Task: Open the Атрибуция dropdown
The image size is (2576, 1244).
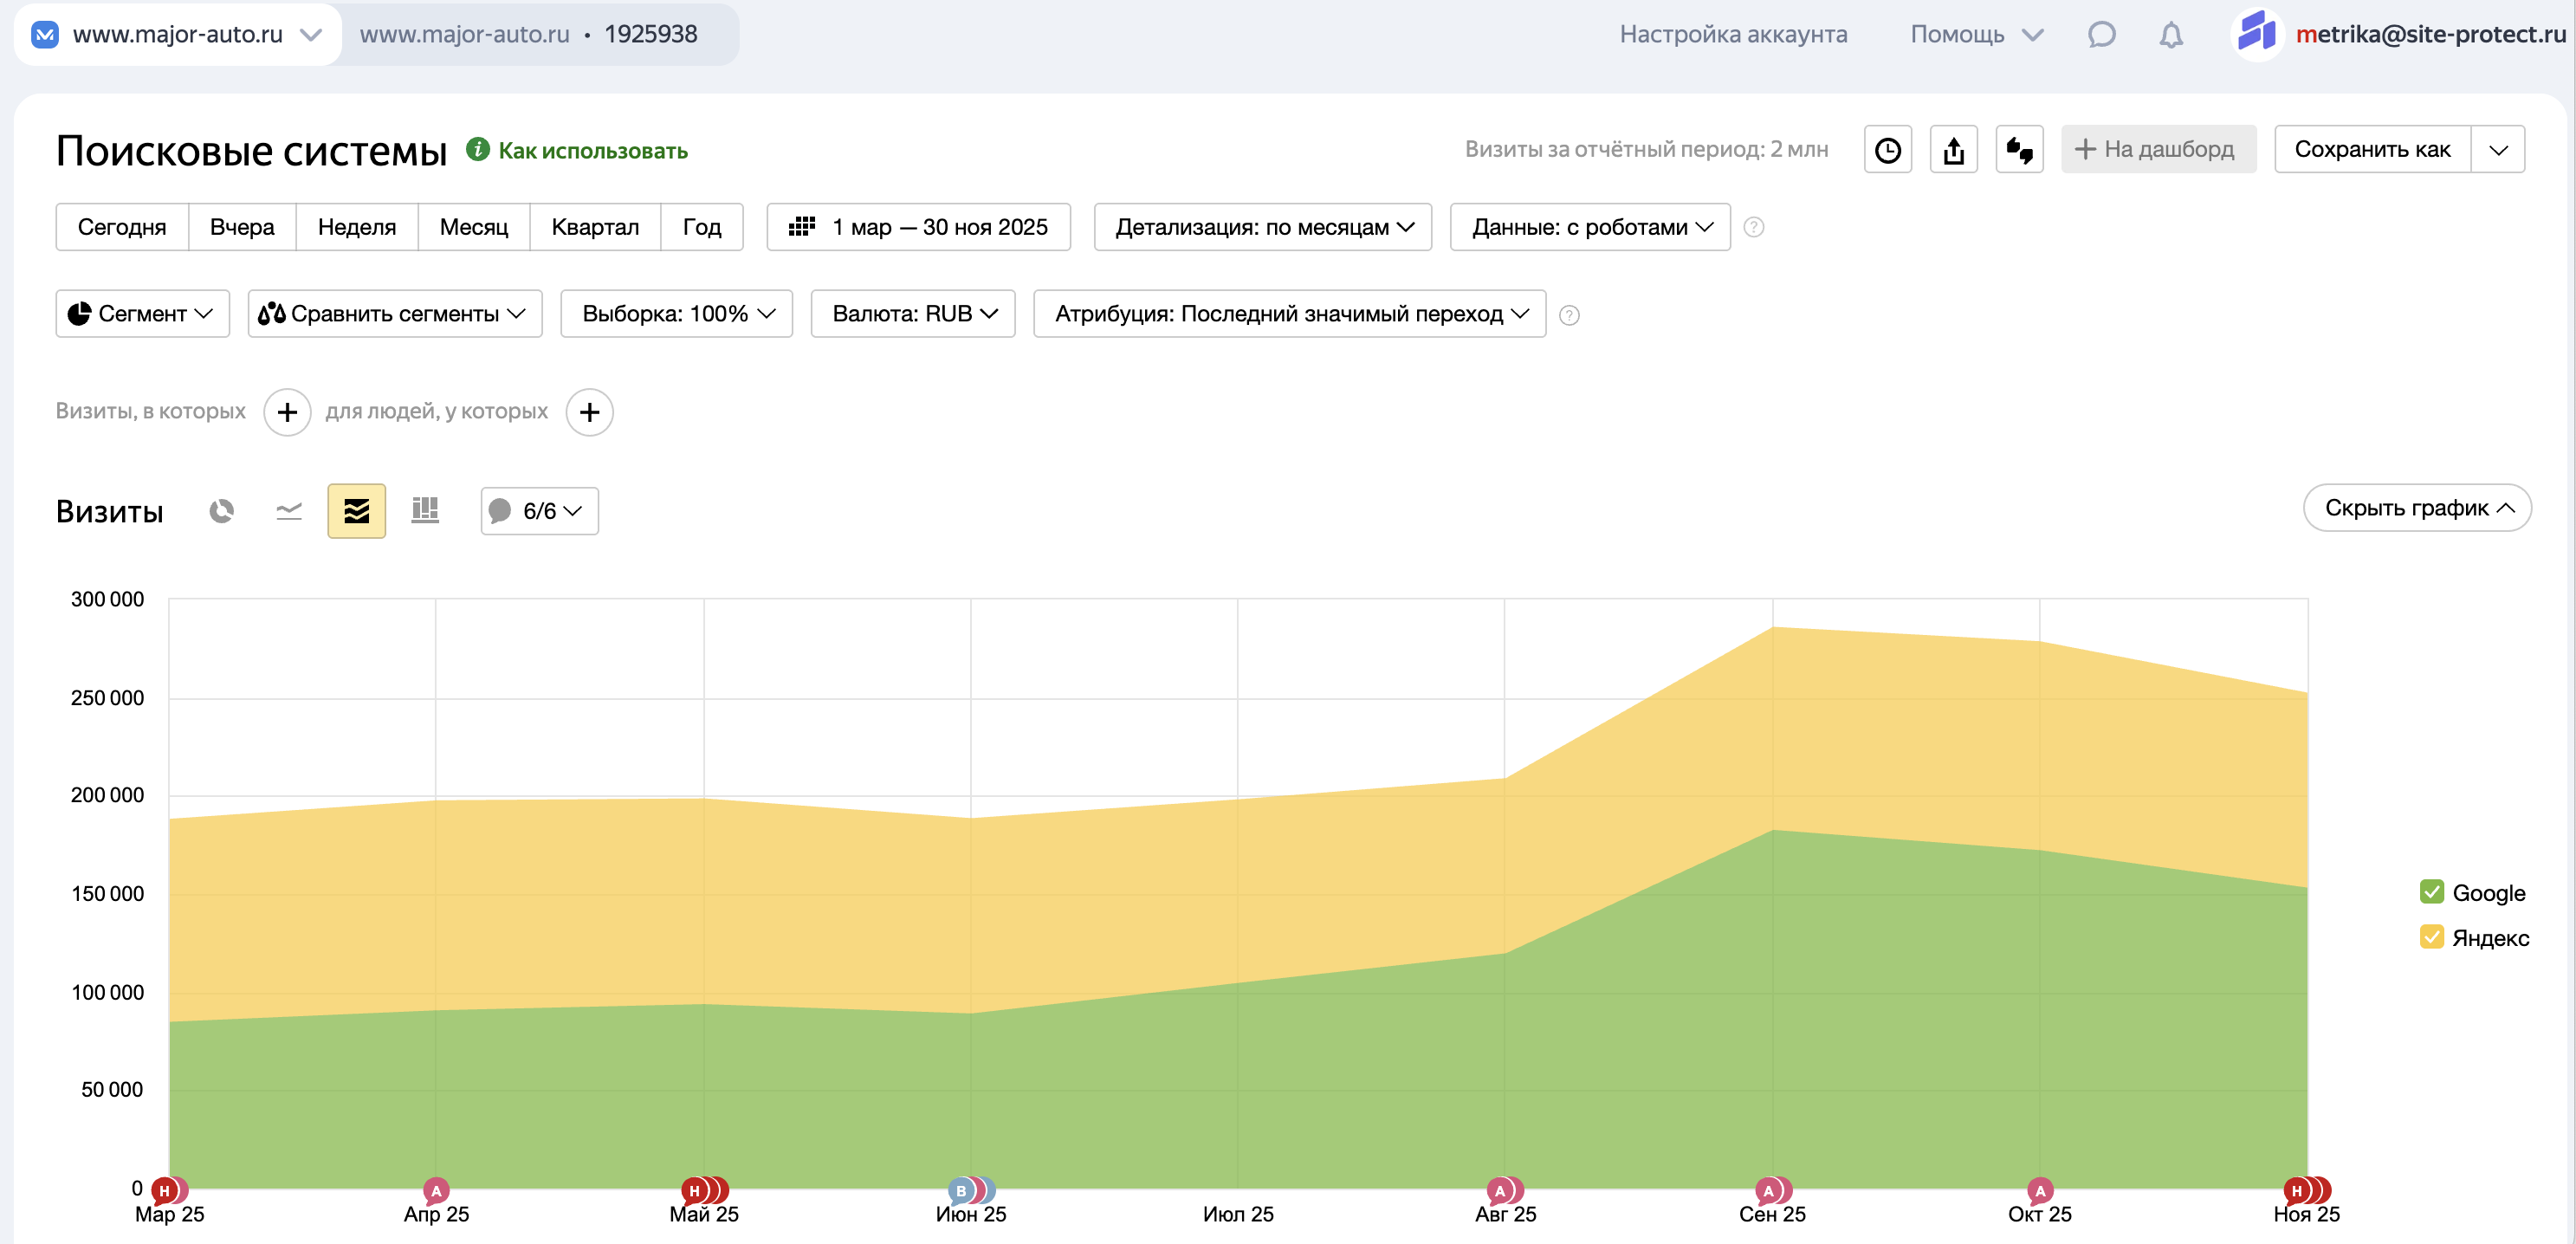Action: click(1290, 314)
